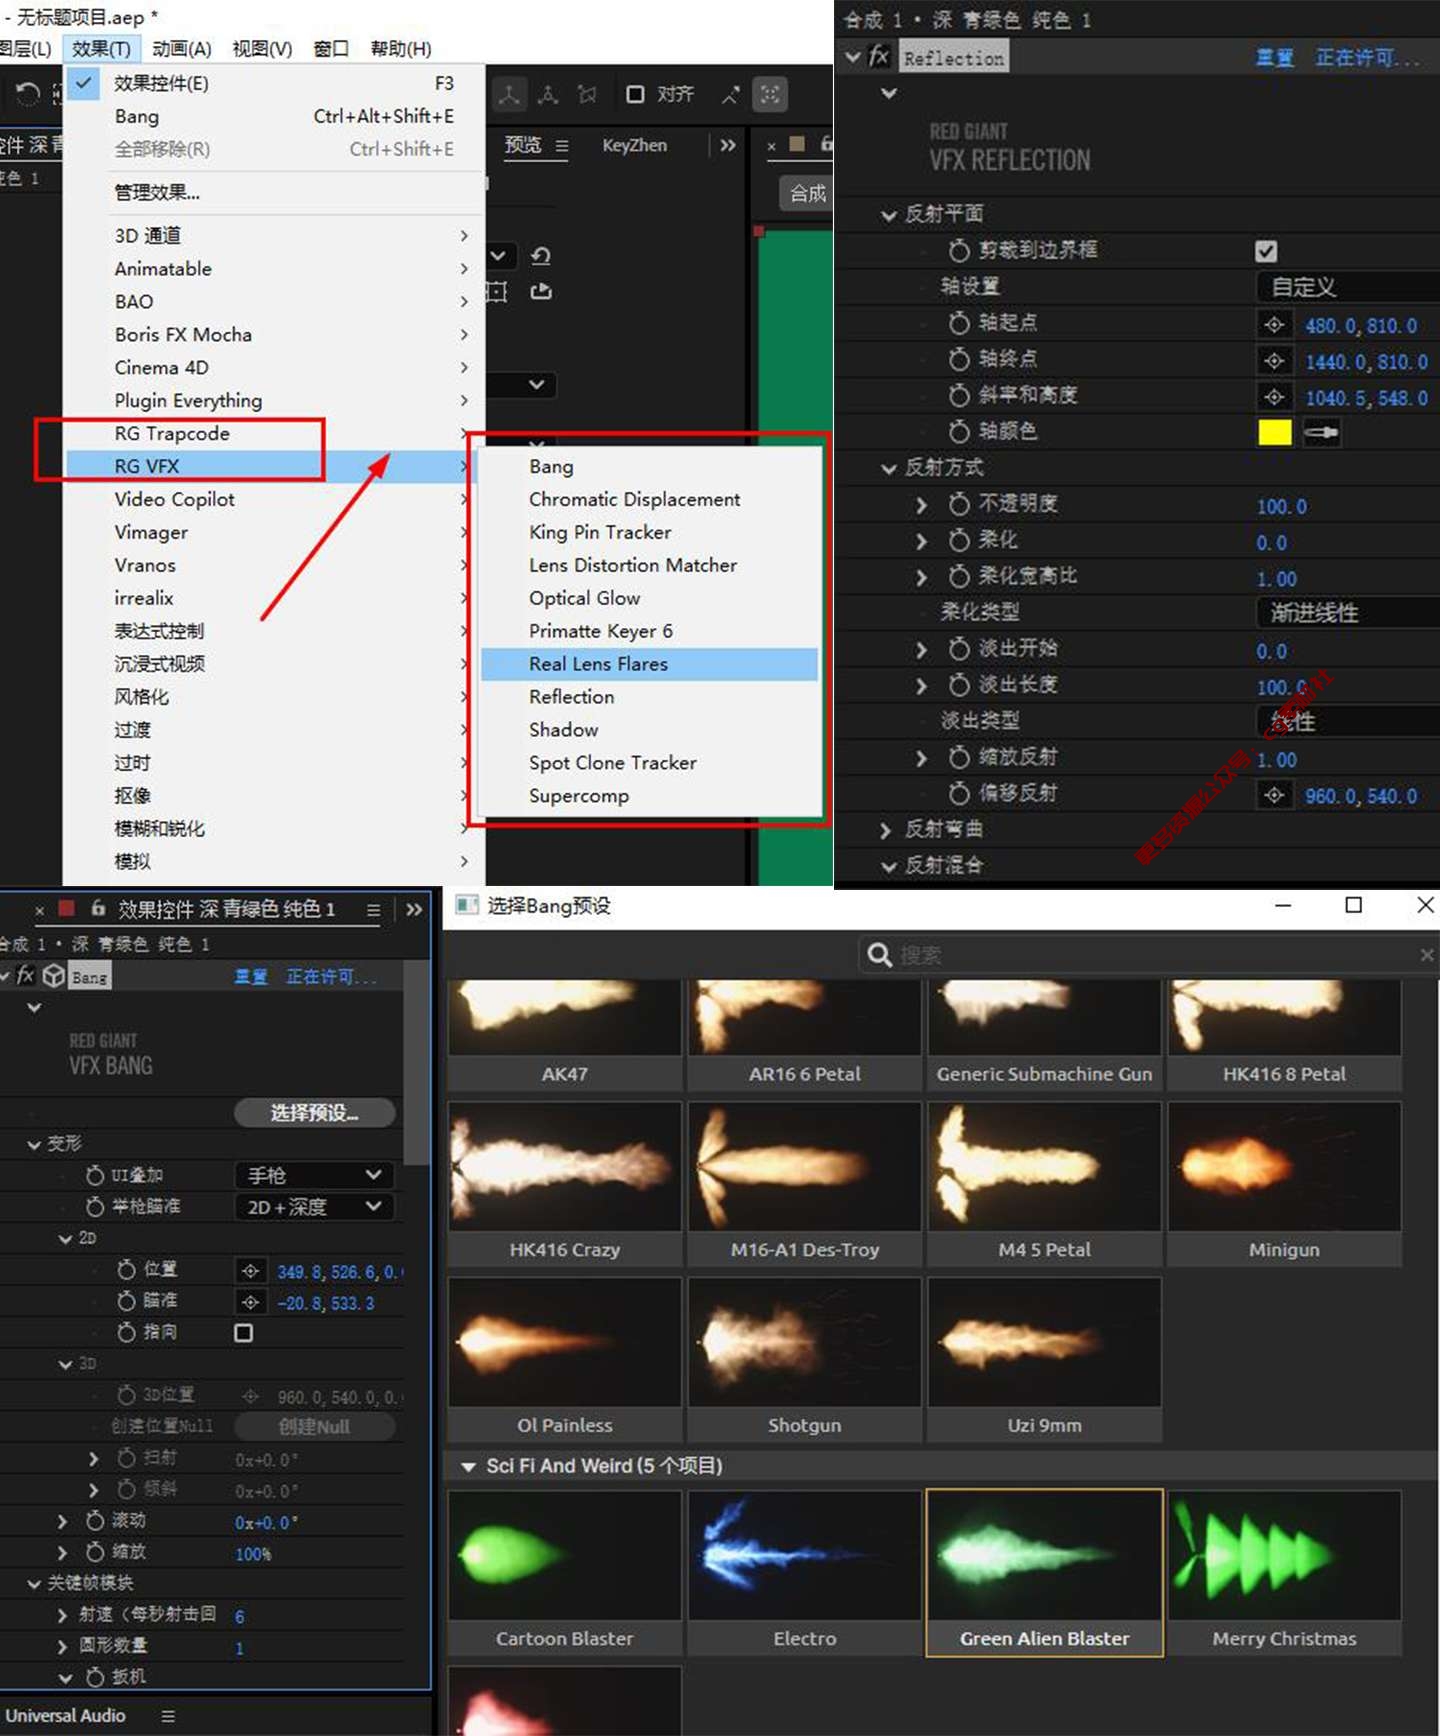Collapse the 反射方式 section

pos(888,468)
